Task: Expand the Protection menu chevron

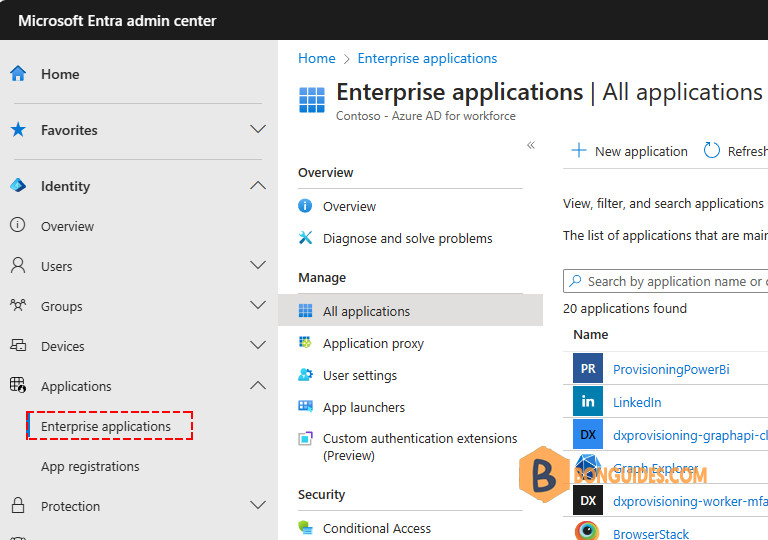Action: point(258,505)
